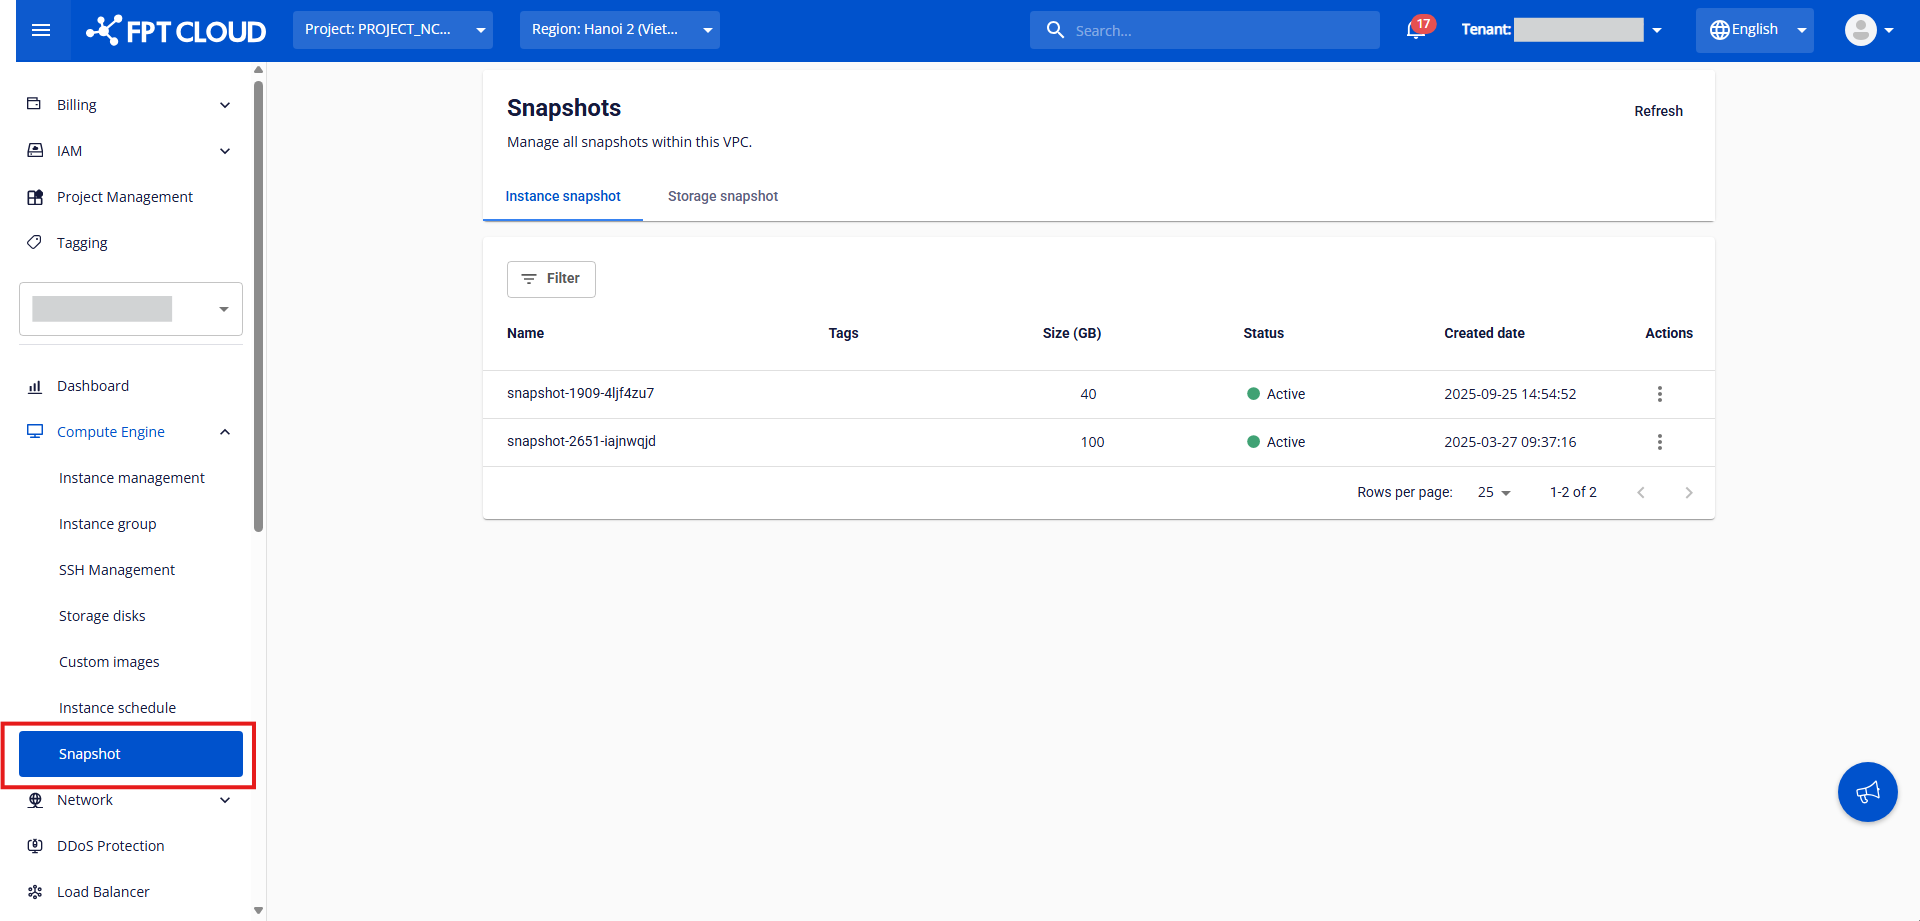
Task: Click Refresh to reload snapshots
Action: [x=1658, y=111]
